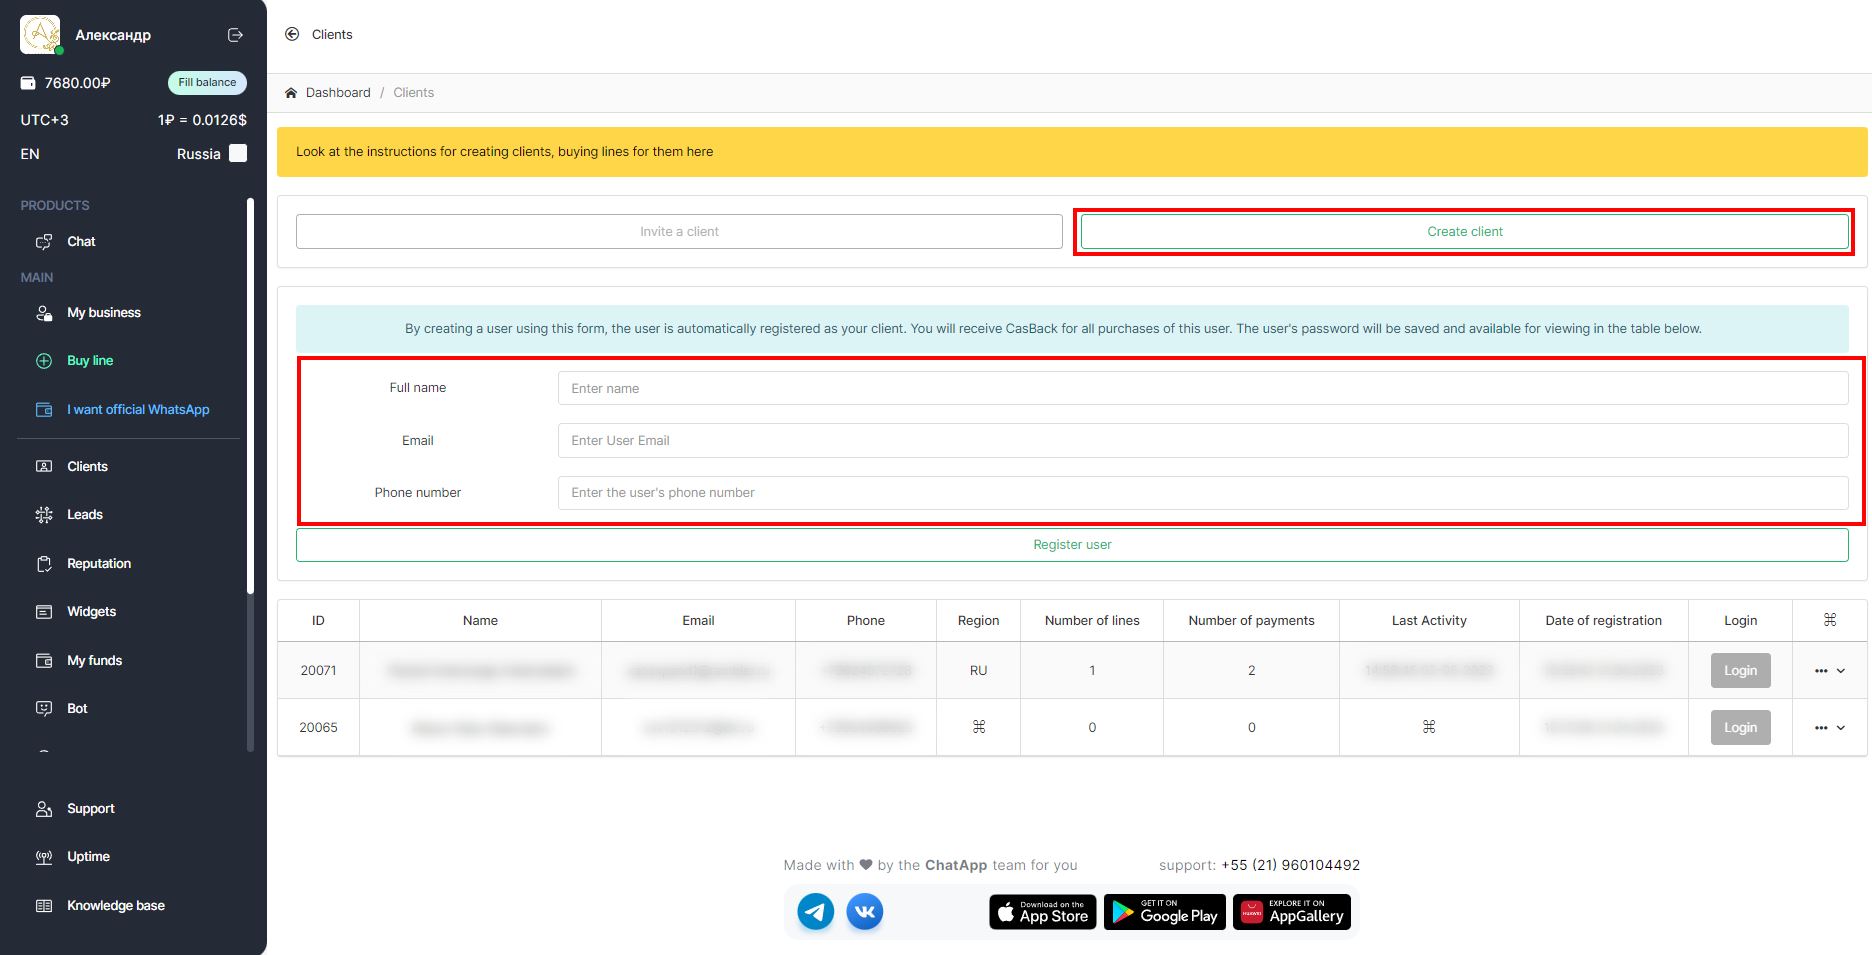Click the Register user button
The height and width of the screenshot is (955, 1872).
click(1071, 545)
